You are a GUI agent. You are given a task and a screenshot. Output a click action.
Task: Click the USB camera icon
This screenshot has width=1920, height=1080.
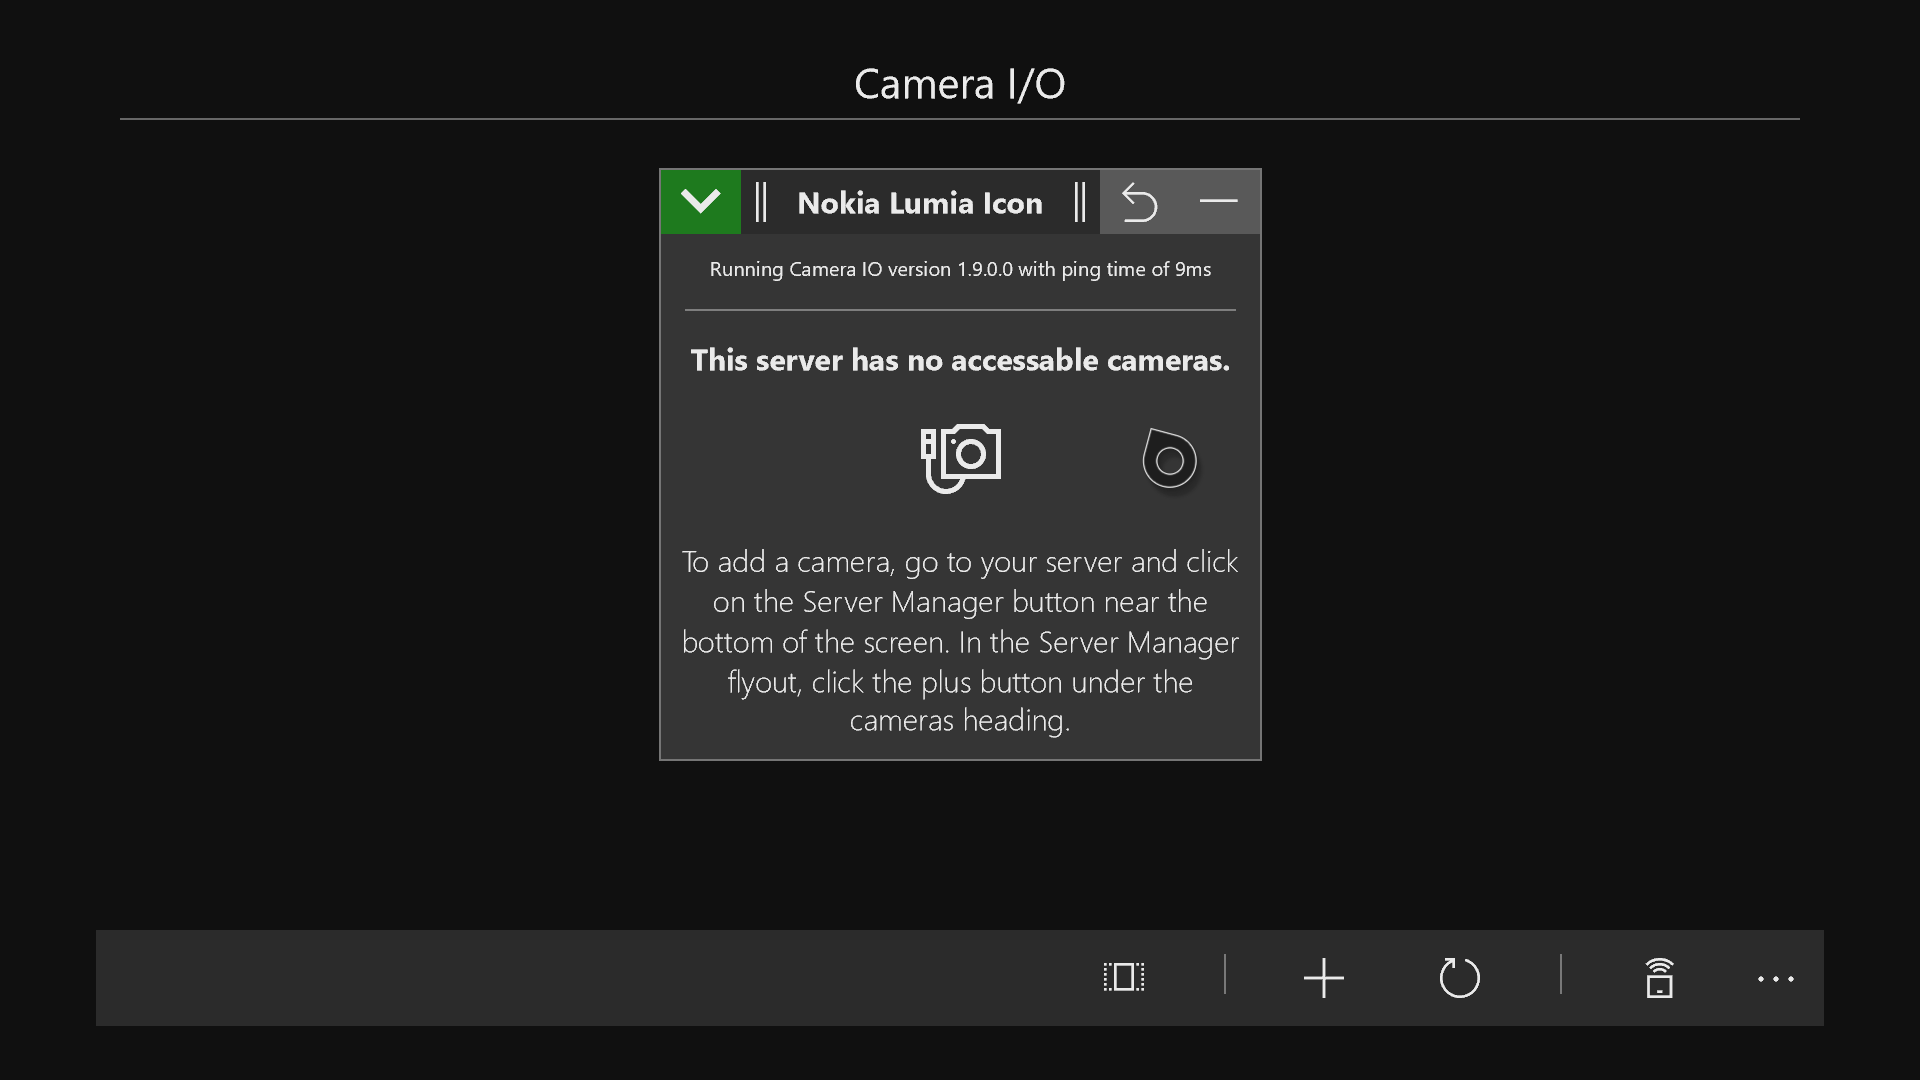pyautogui.click(x=960, y=458)
